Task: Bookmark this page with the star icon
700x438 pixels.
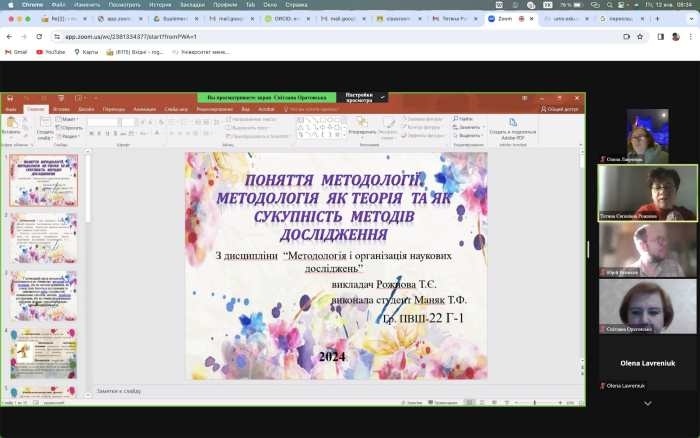Action: click(x=643, y=36)
